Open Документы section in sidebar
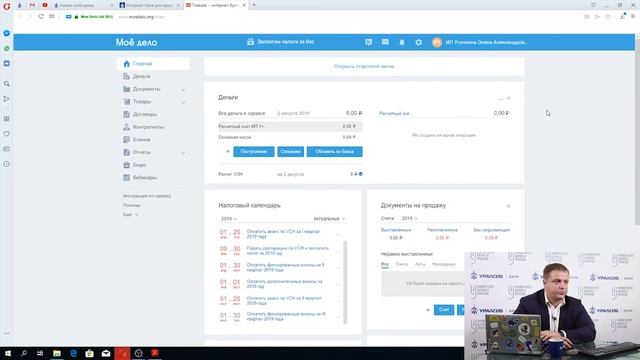The height and width of the screenshot is (360, 640). [146, 89]
